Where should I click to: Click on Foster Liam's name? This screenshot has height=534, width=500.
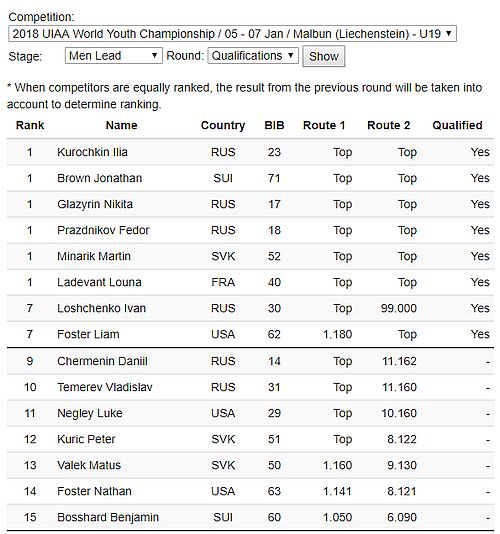[88, 334]
